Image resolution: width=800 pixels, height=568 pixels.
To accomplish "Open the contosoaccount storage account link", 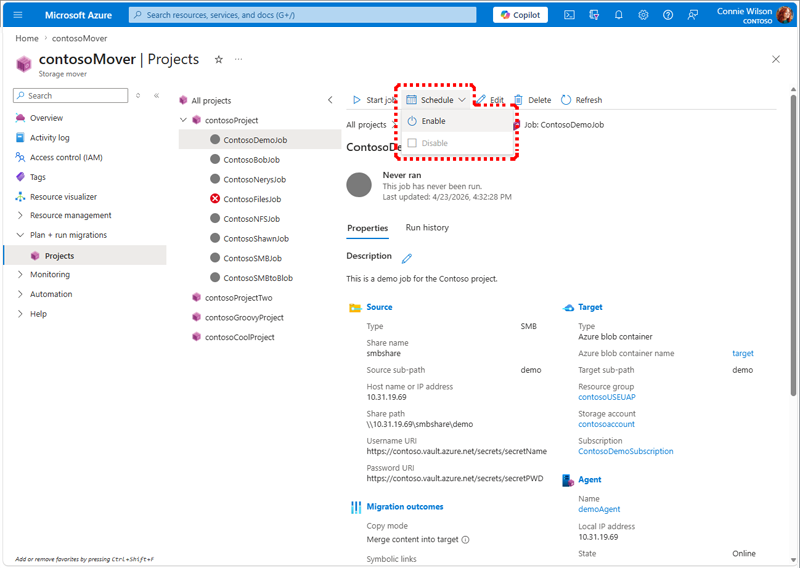I will (x=606, y=424).
